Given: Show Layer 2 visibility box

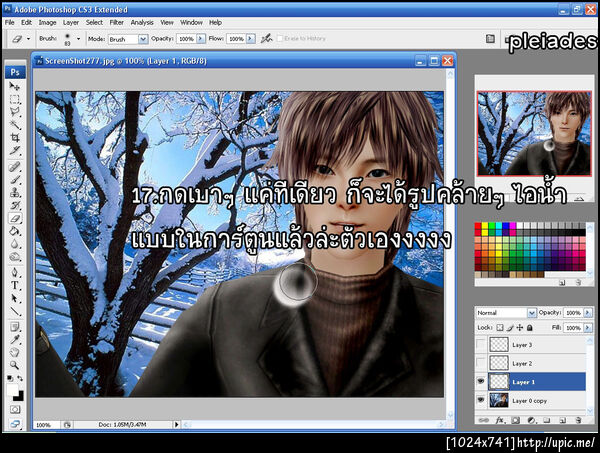Looking at the screenshot, I should 481,363.
